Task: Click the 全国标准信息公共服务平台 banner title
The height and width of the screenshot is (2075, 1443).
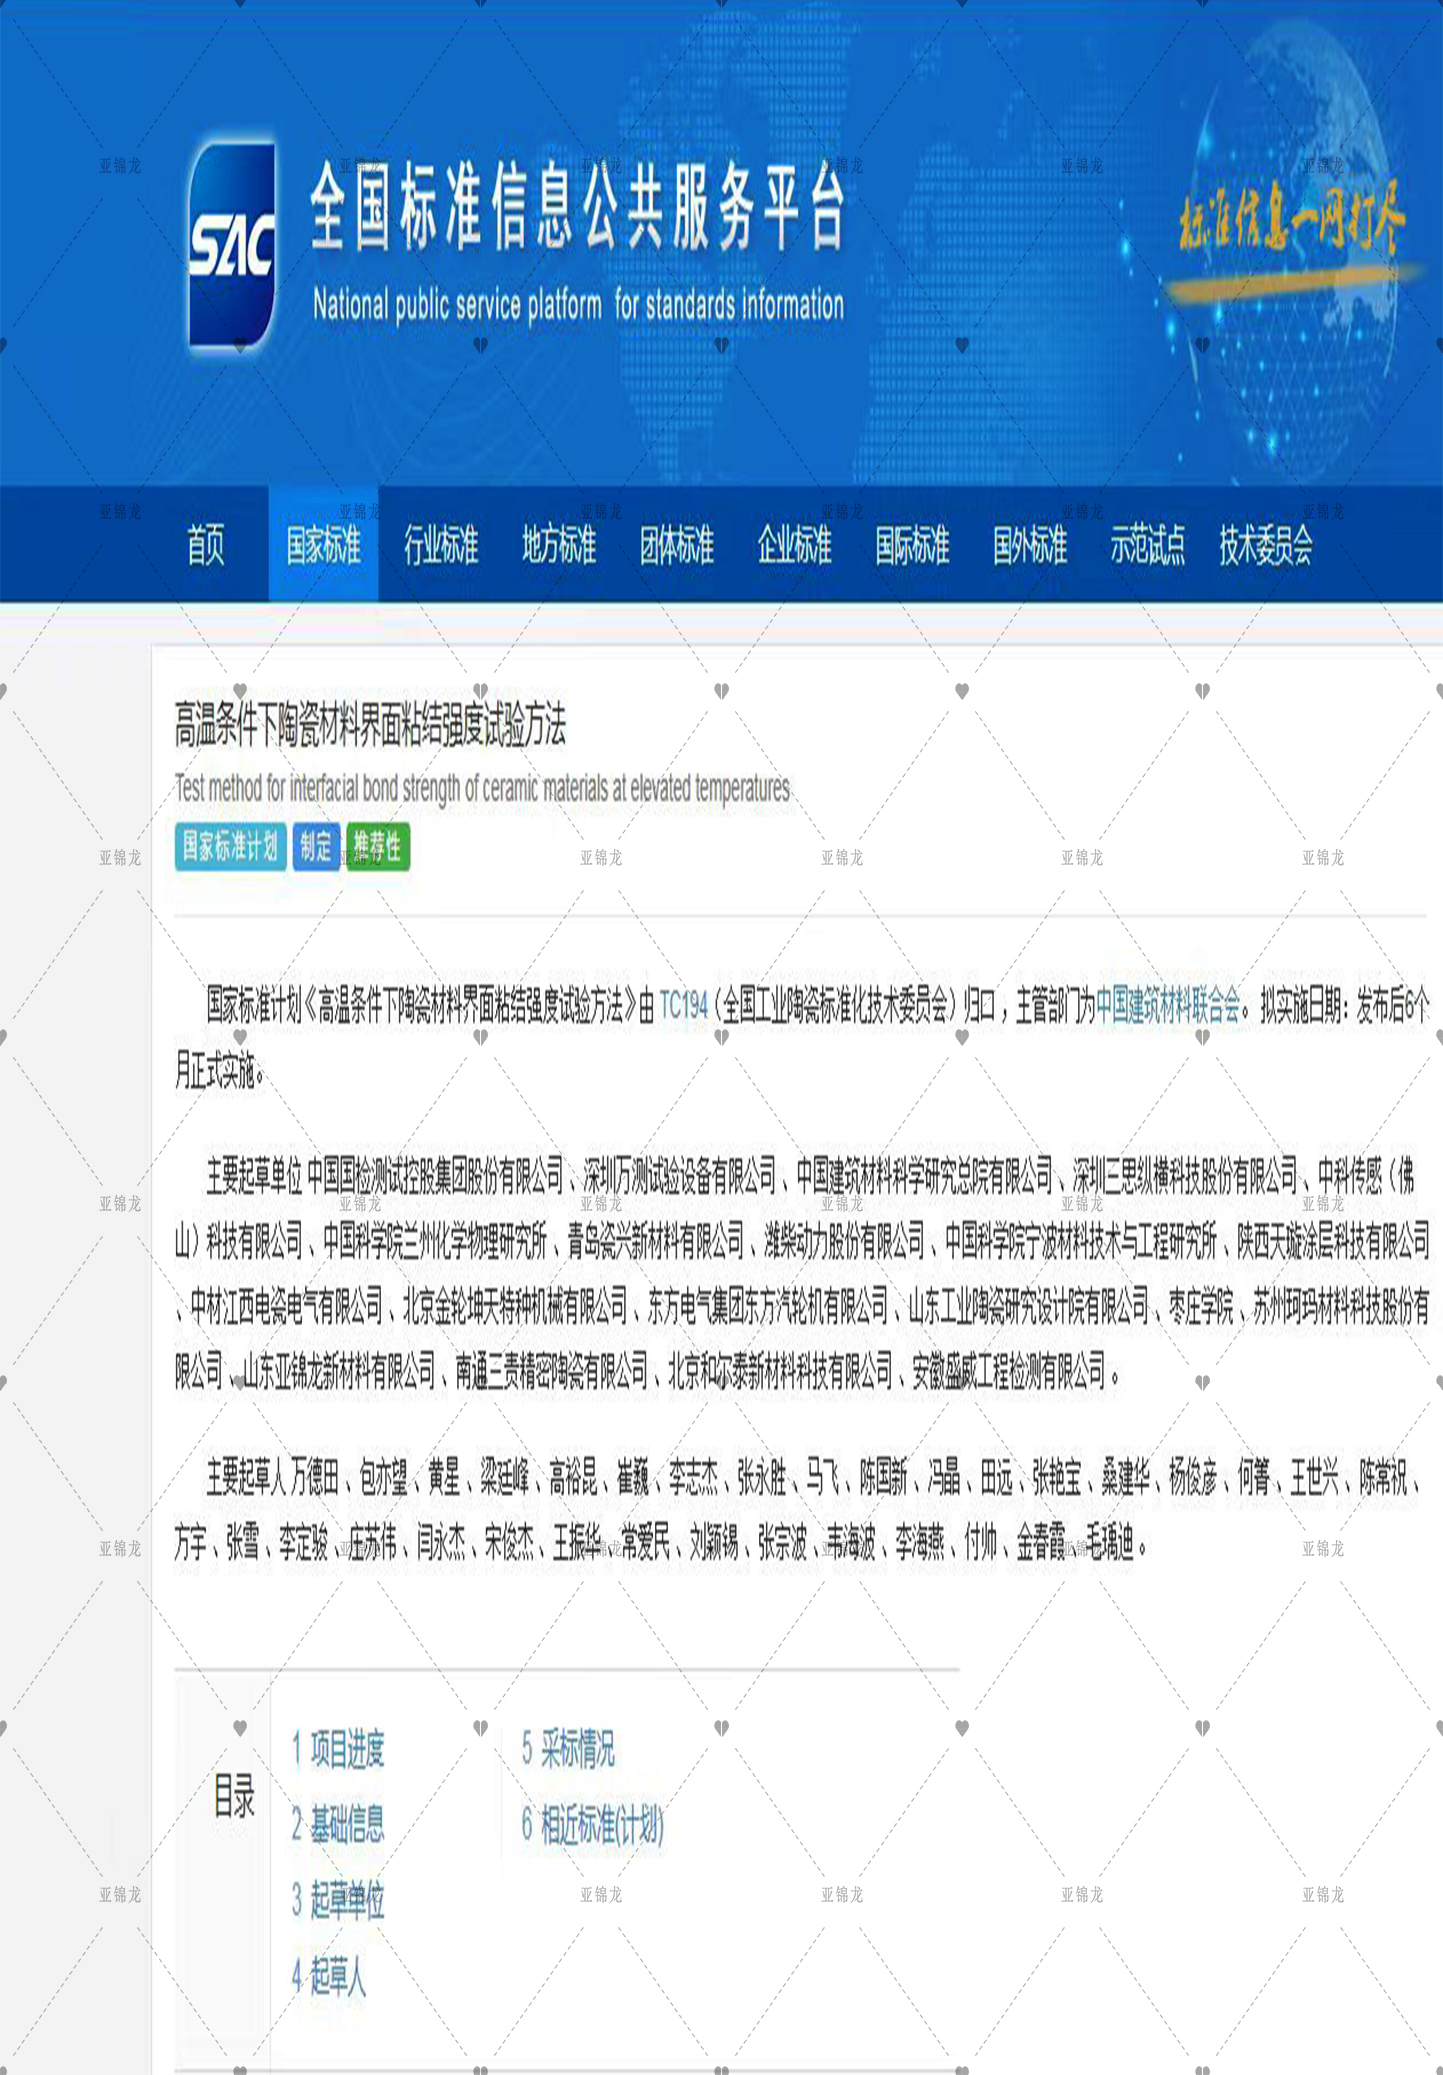Action: (578, 207)
